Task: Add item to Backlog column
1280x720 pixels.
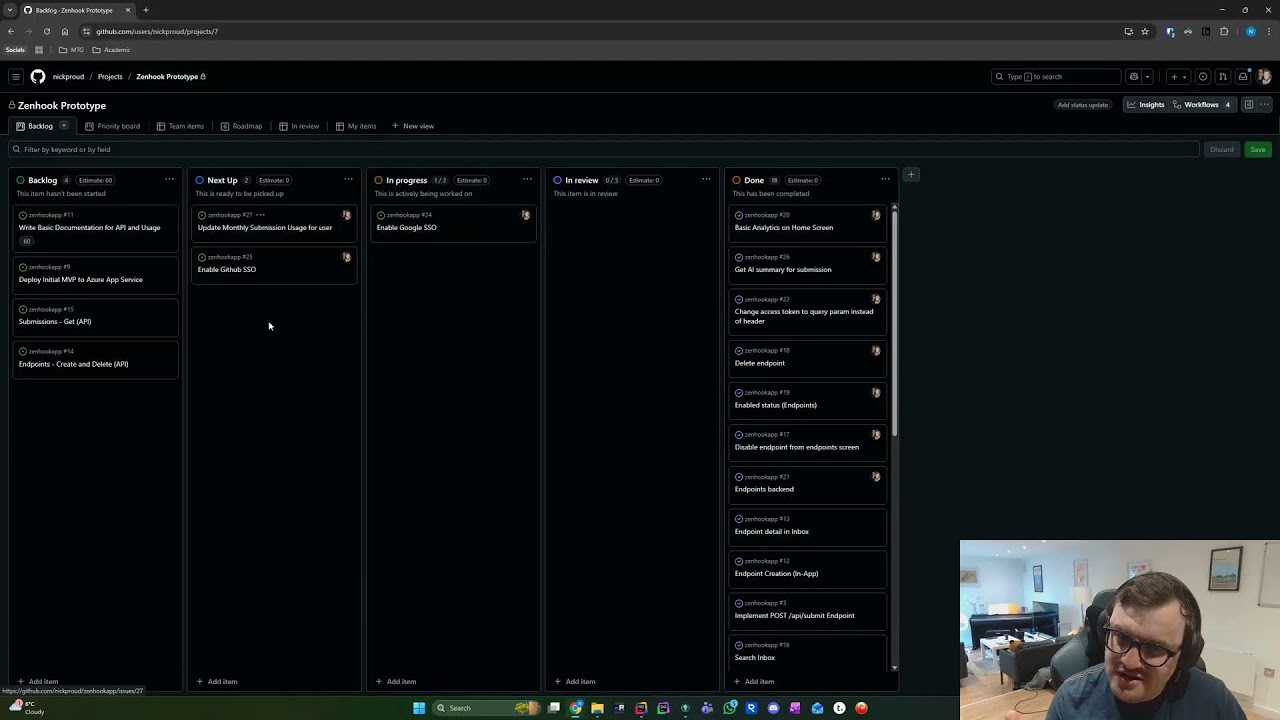Action: [38, 682]
